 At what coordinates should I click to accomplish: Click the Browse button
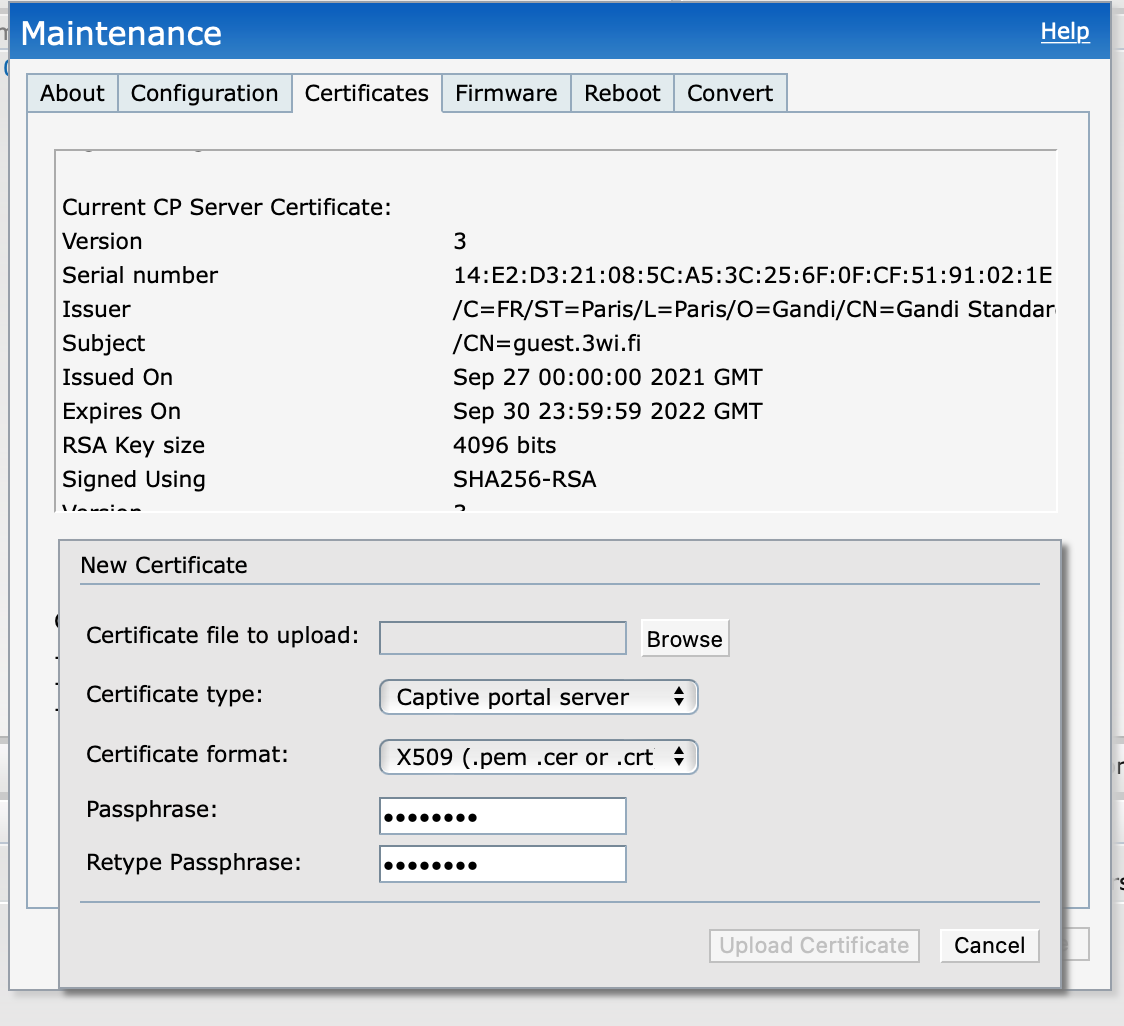pyautogui.click(x=684, y=637)
